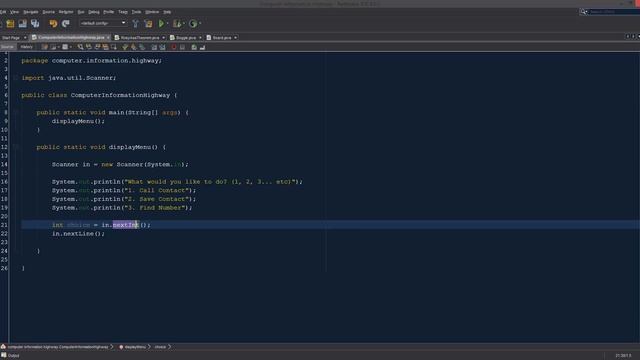Click the Find Selection magnifier icon

click(x=80, y=47)
